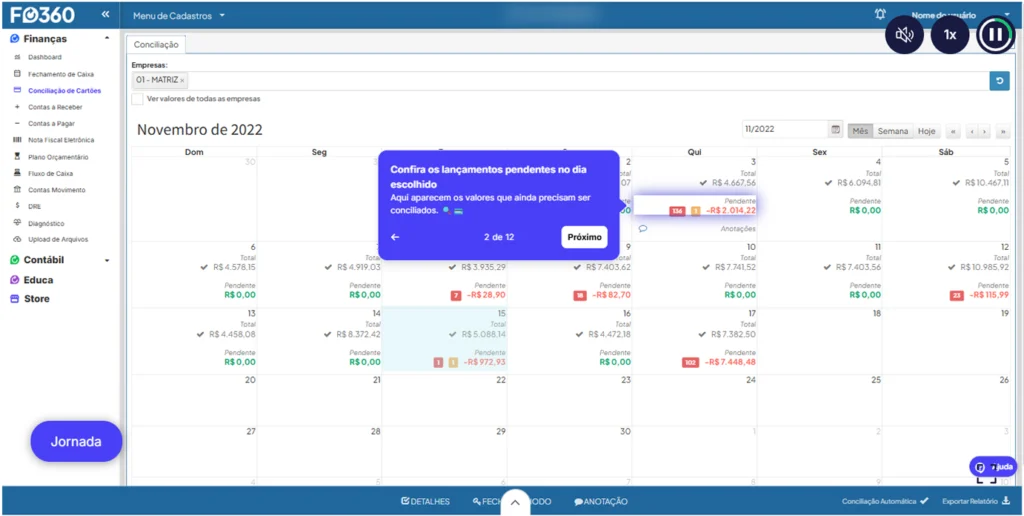This screenshot has width=1024, height=516.
Task: Click total R$ 10.467,11 on day 5
Action: pos(987,183)
